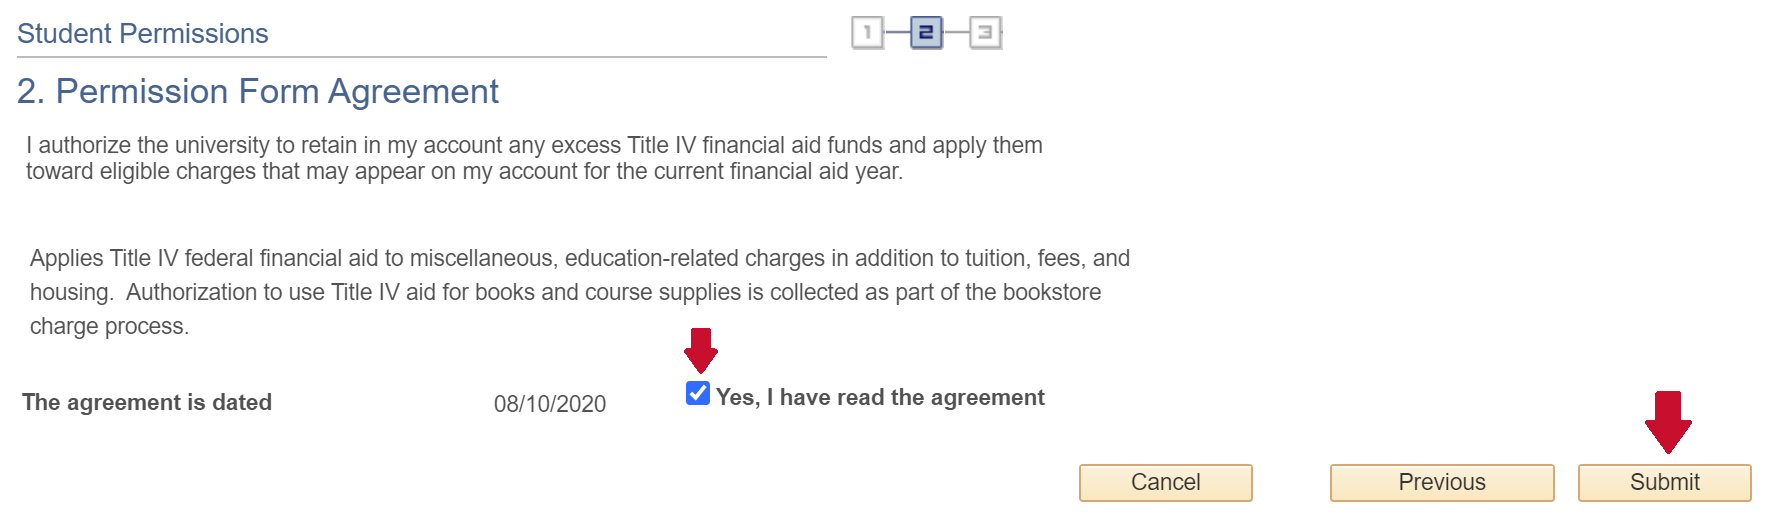Click the Student Permissions title
Viewport: 1767px width, 516px height.
click(143, 34)
